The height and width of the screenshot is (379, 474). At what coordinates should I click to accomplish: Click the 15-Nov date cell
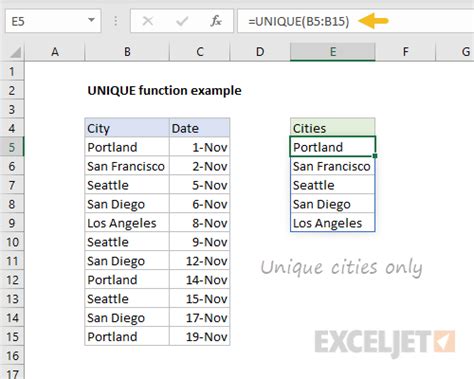tap(200, 299)
